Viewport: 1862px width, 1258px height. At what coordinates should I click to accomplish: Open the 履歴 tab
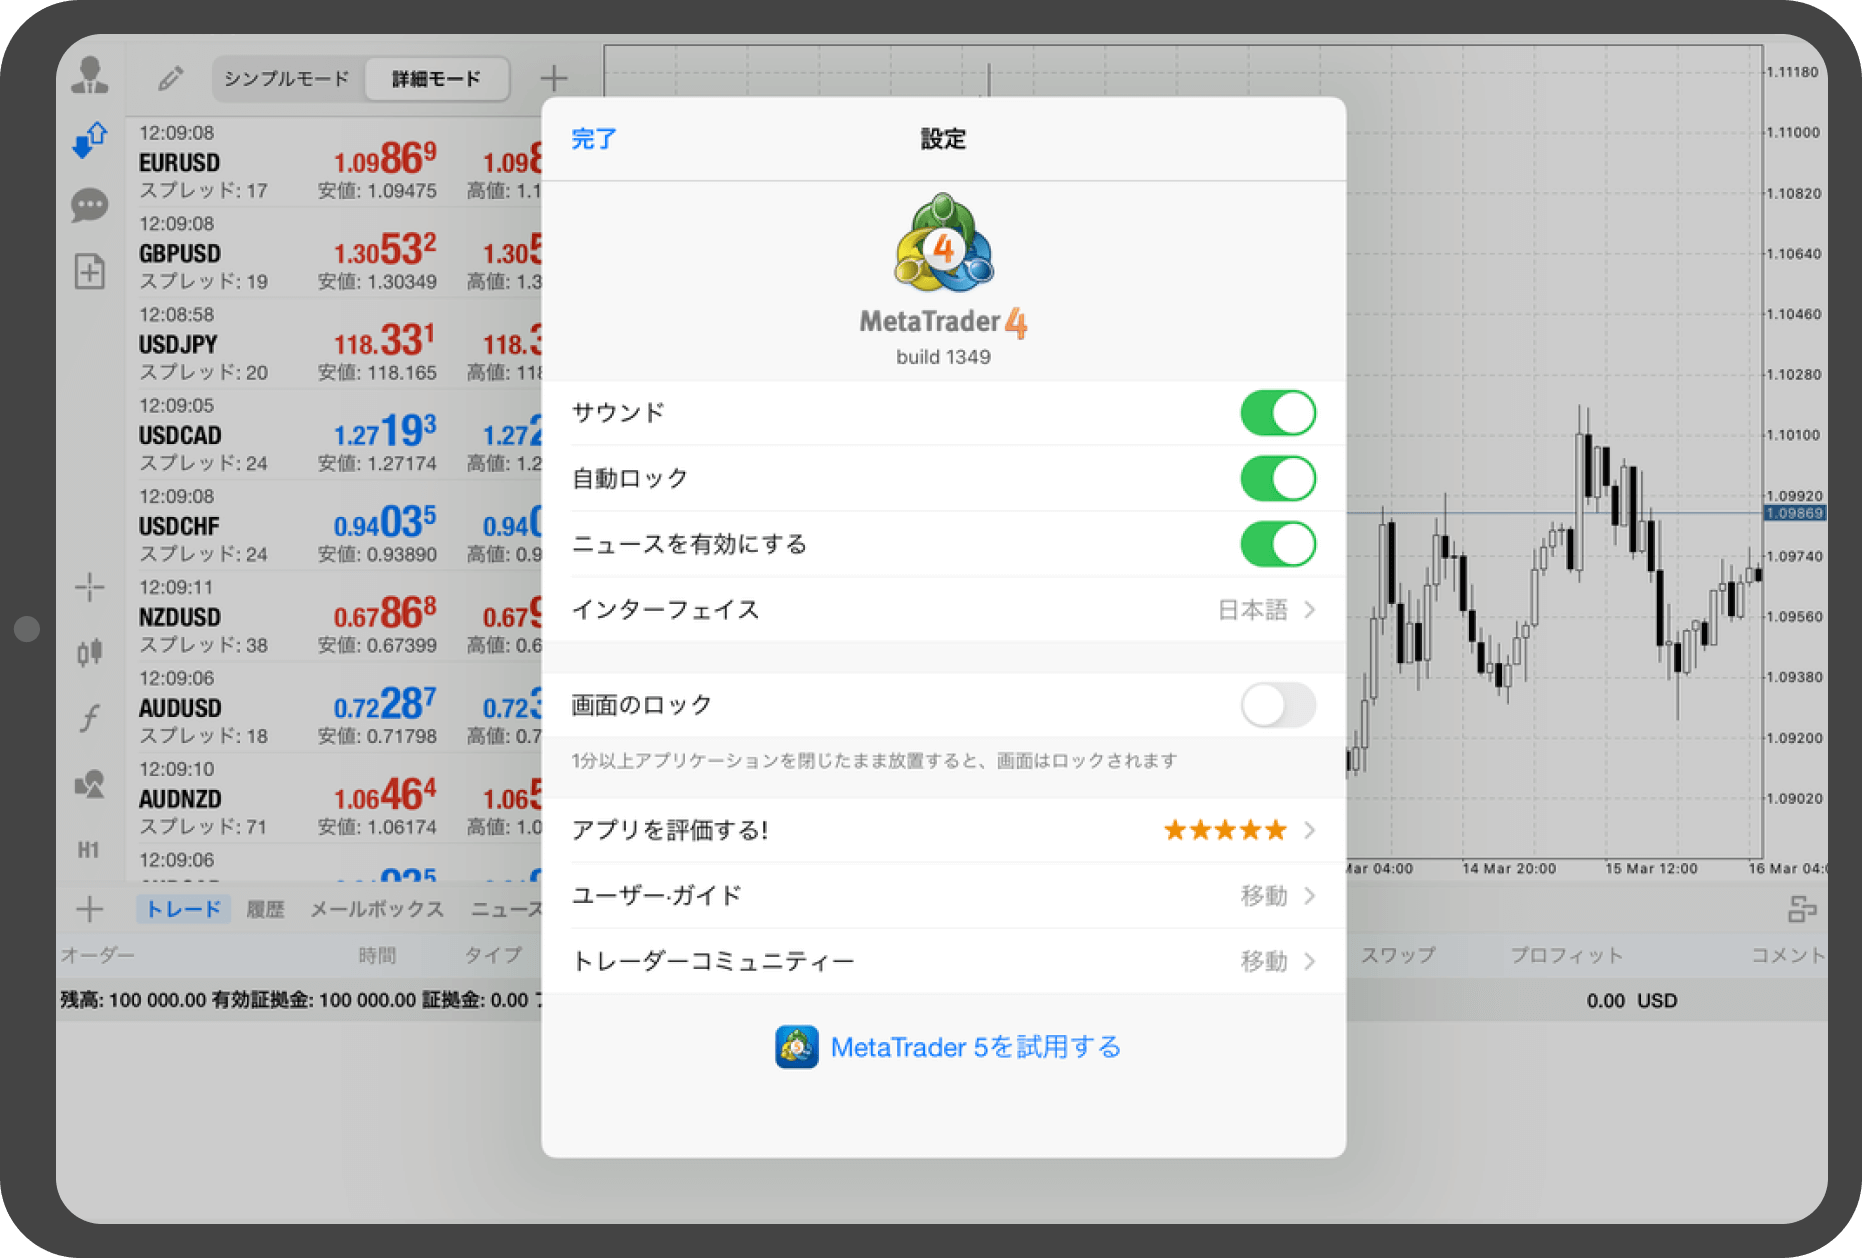pyautogui.click(x=265, y=909)
